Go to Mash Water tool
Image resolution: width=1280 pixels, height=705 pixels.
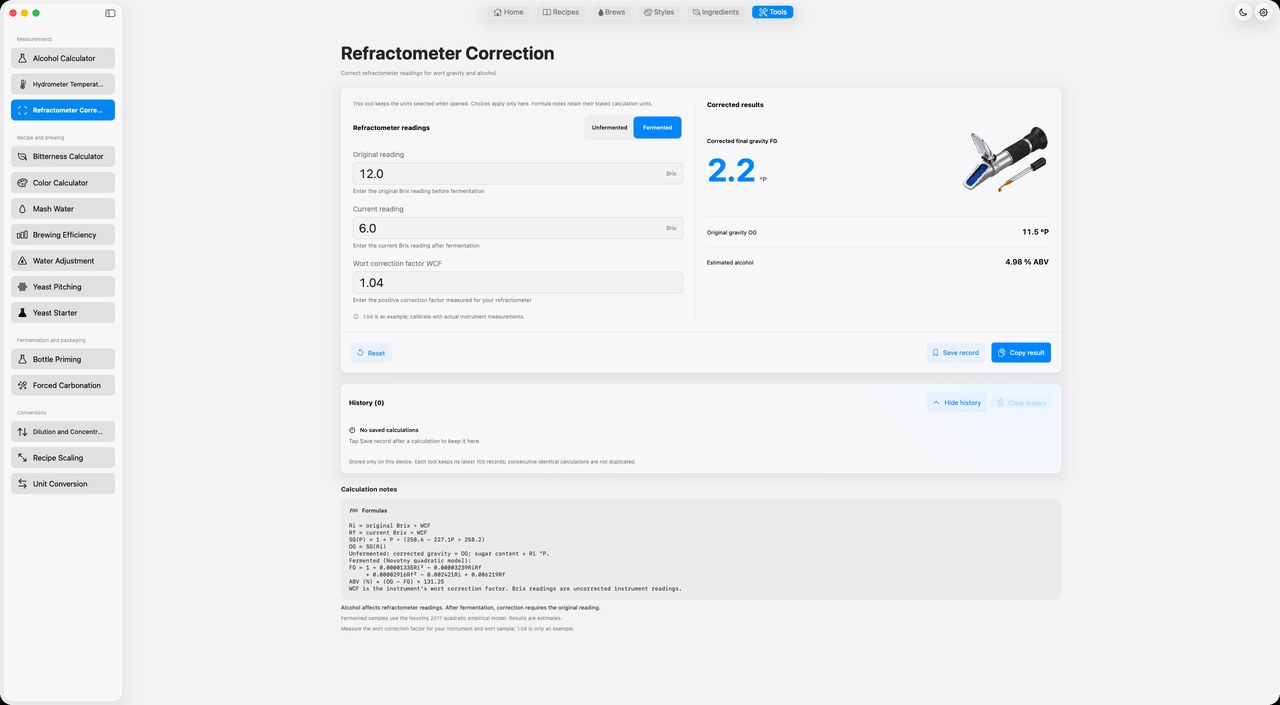(x=63, y=208)
